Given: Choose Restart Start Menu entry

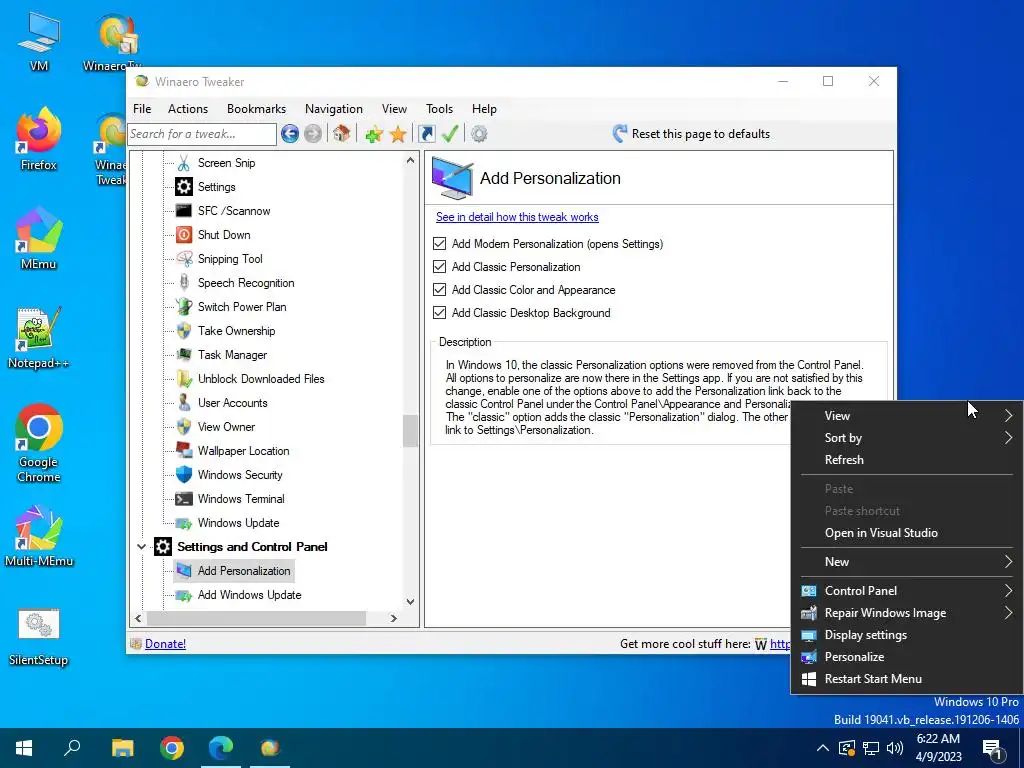Looking at the screenshot, I should pos(906,679).
